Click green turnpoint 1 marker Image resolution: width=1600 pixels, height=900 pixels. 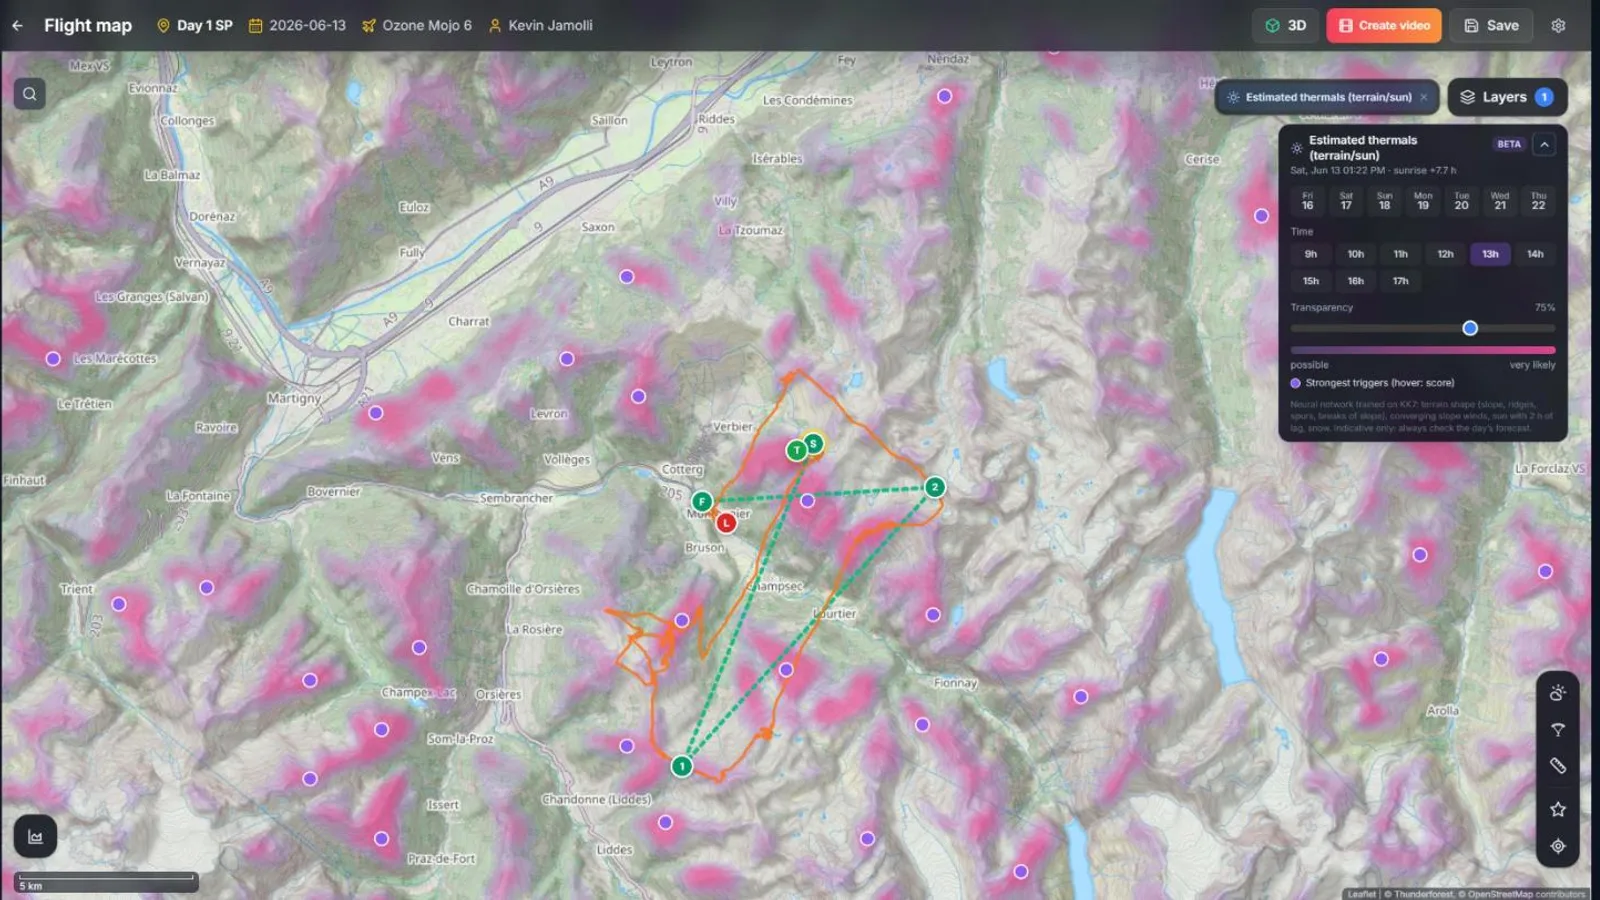point(681,767)
